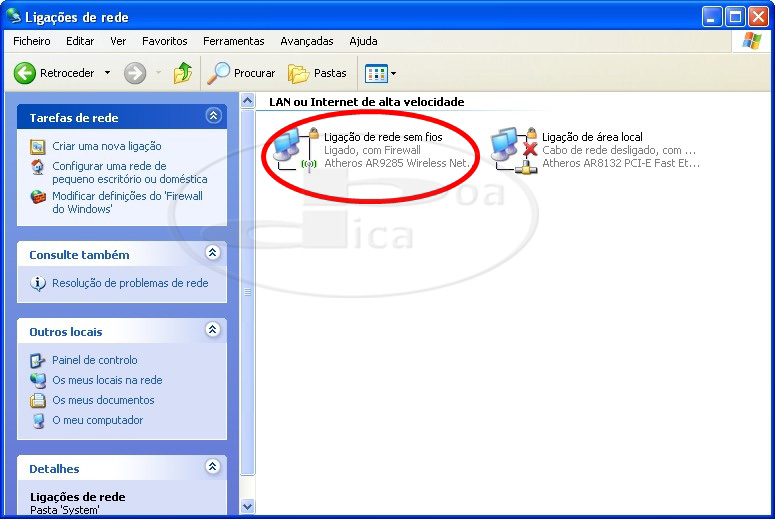Open the Favoritos menu
This screenshot has width=775, height=519.
165,41
